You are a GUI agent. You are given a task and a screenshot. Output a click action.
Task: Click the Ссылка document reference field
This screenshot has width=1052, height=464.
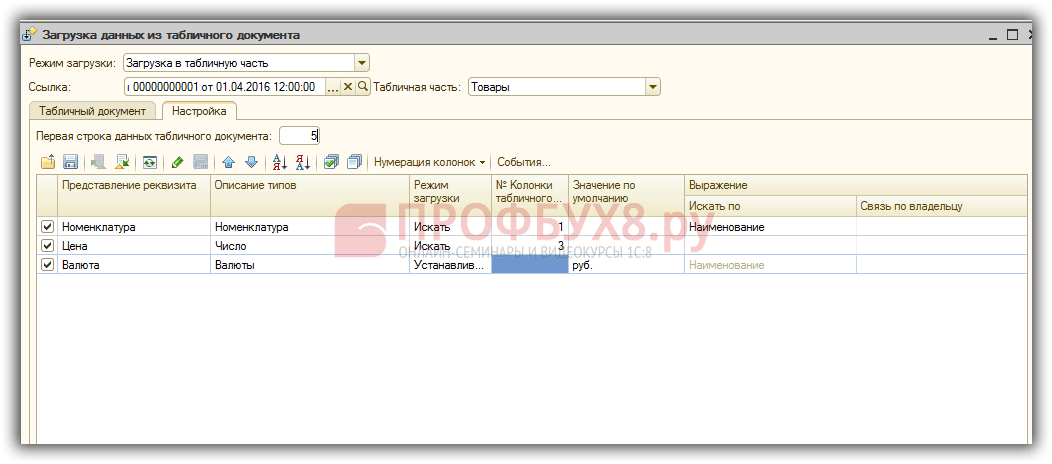[x=225, y=86]
